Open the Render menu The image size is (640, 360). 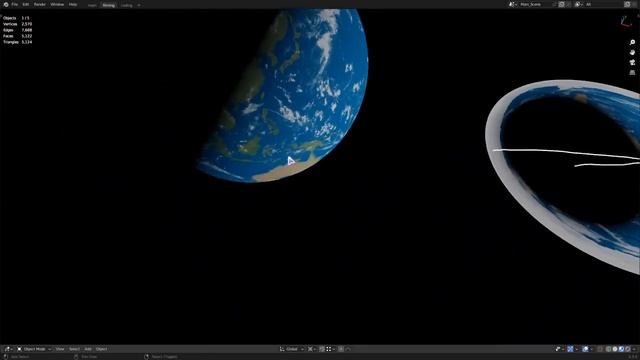(x=40, y=4)
